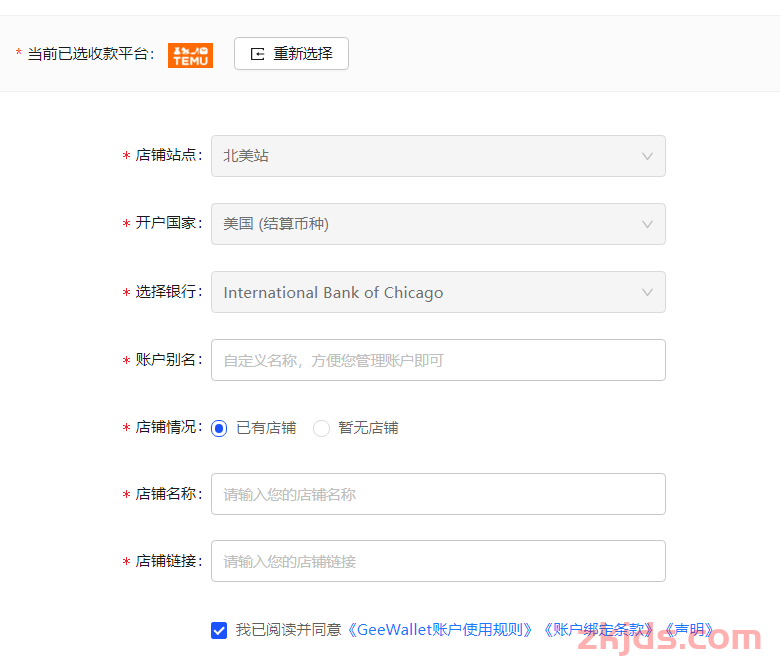780x669 pixels.
Task: Click the 店铺情况 label text
Action: (169, 427)
